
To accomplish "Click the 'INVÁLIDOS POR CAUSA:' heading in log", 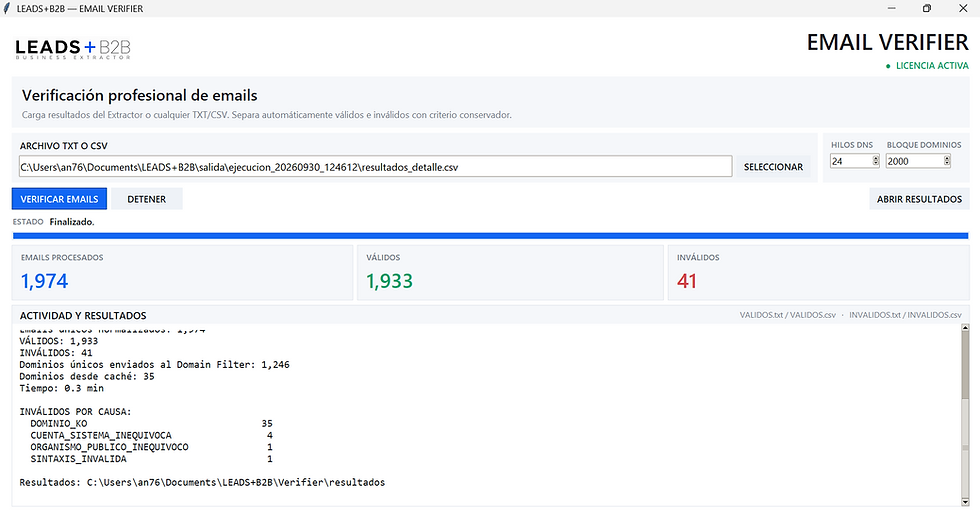I will pyautogui.click(x=75, y=412).
